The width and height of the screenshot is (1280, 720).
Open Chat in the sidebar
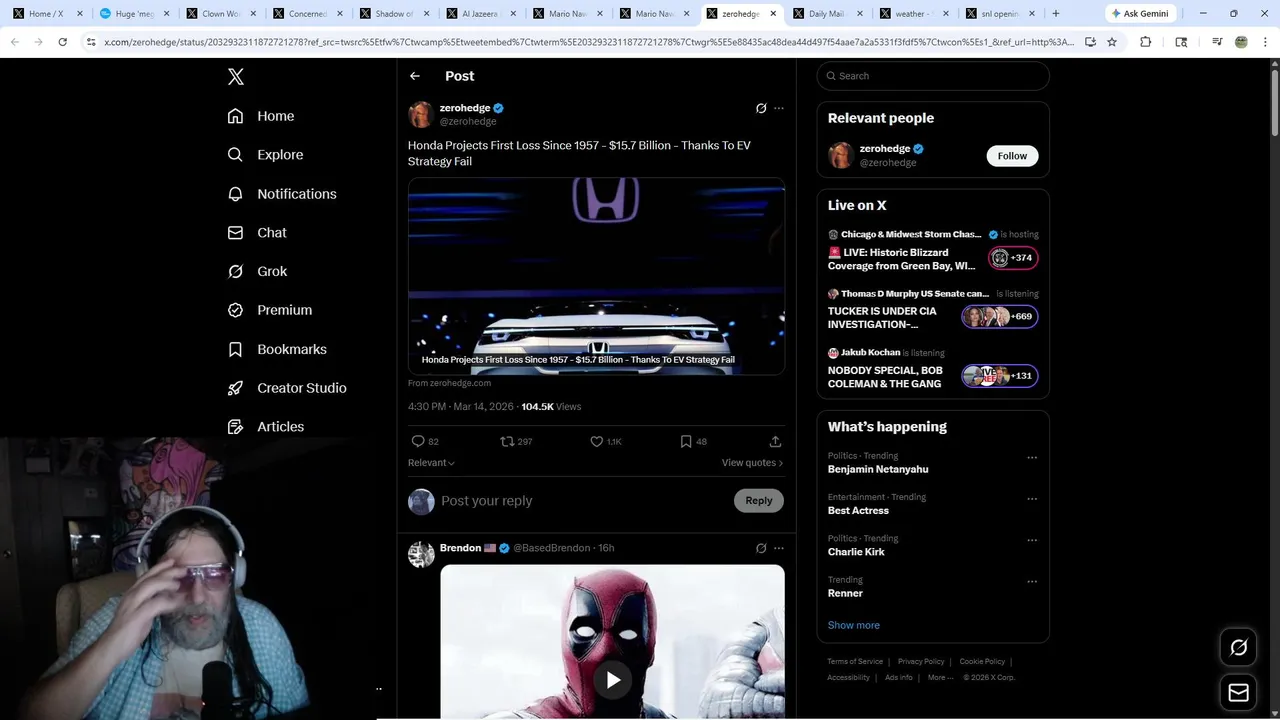(x=257, y=232)
